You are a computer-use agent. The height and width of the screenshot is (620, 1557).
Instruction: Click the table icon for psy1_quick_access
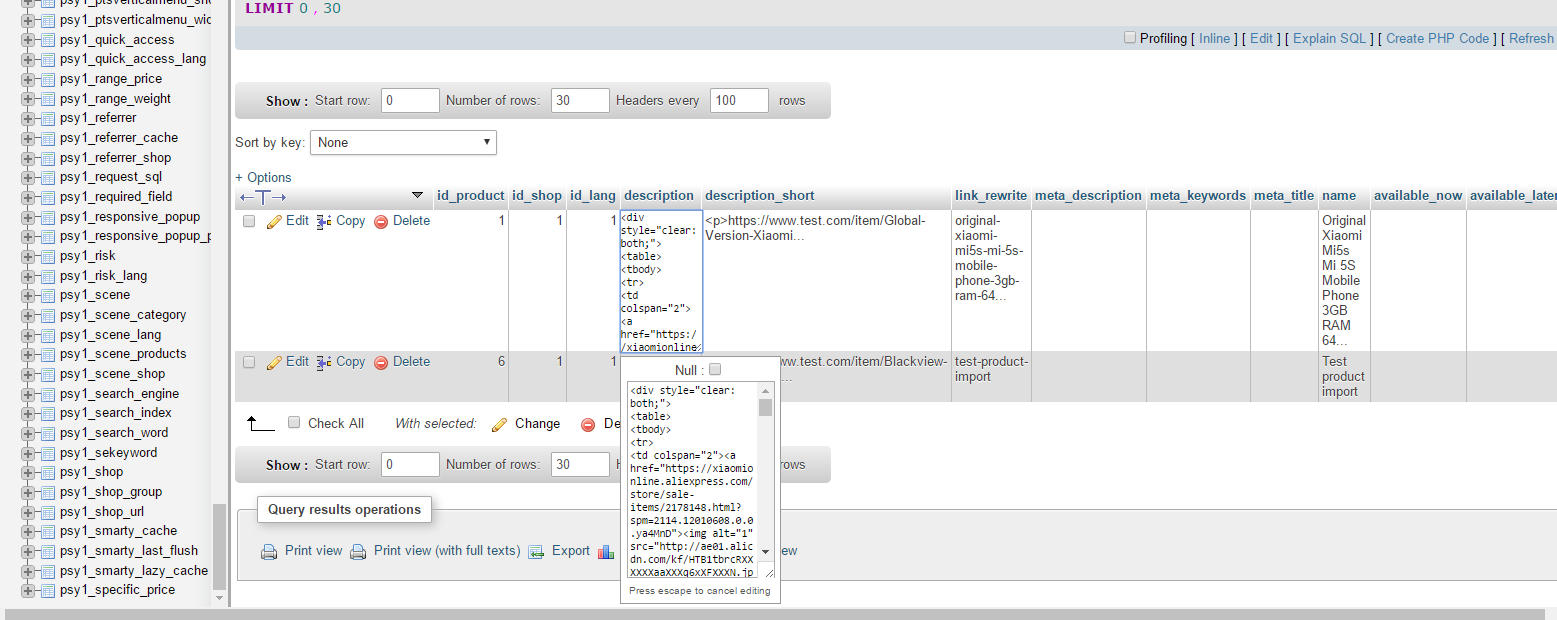(x=47, y=40)
